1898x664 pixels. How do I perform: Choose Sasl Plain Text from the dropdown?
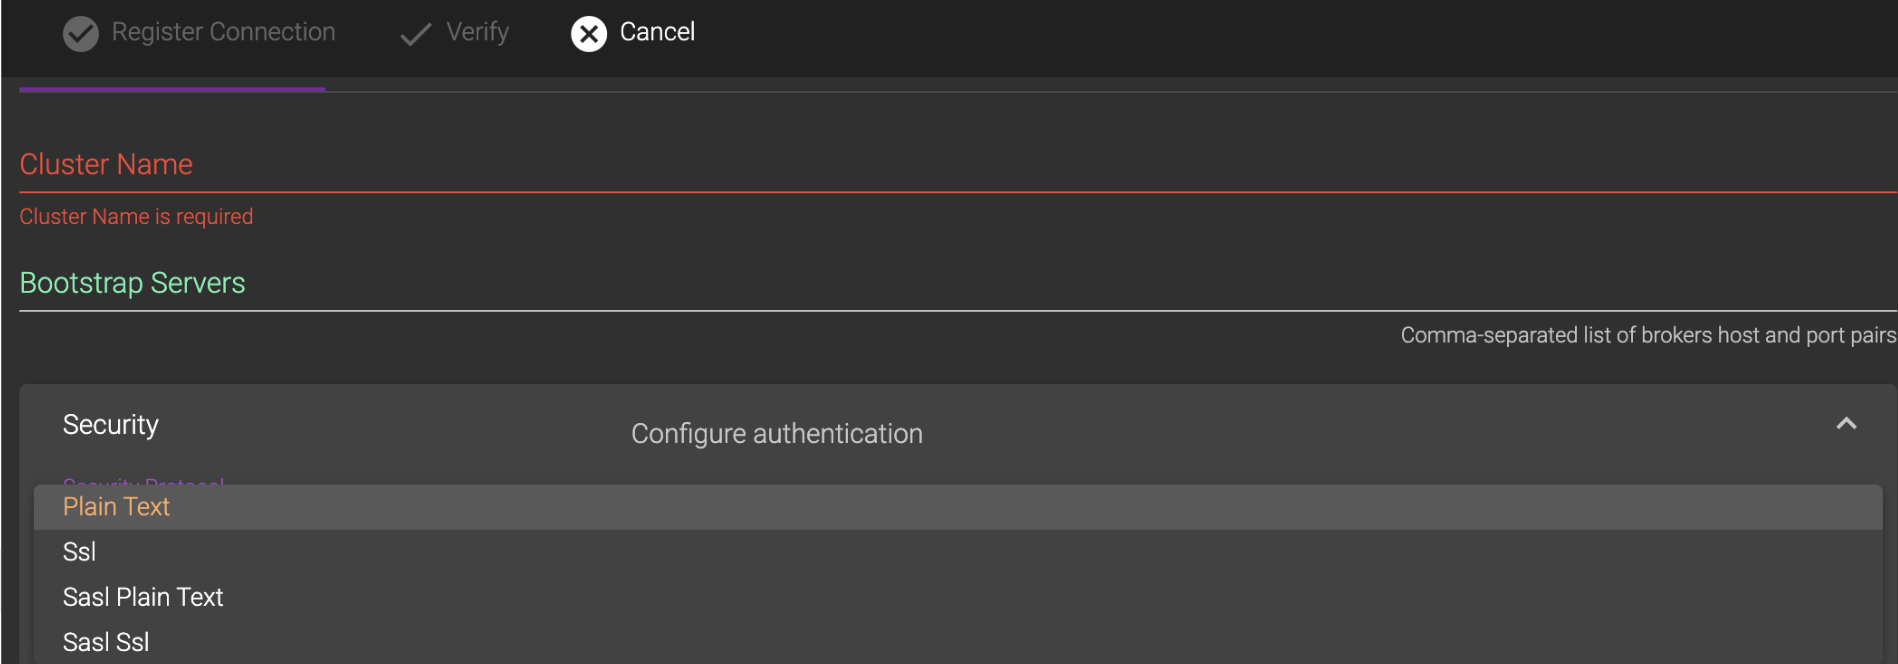[x=143, y=596]
